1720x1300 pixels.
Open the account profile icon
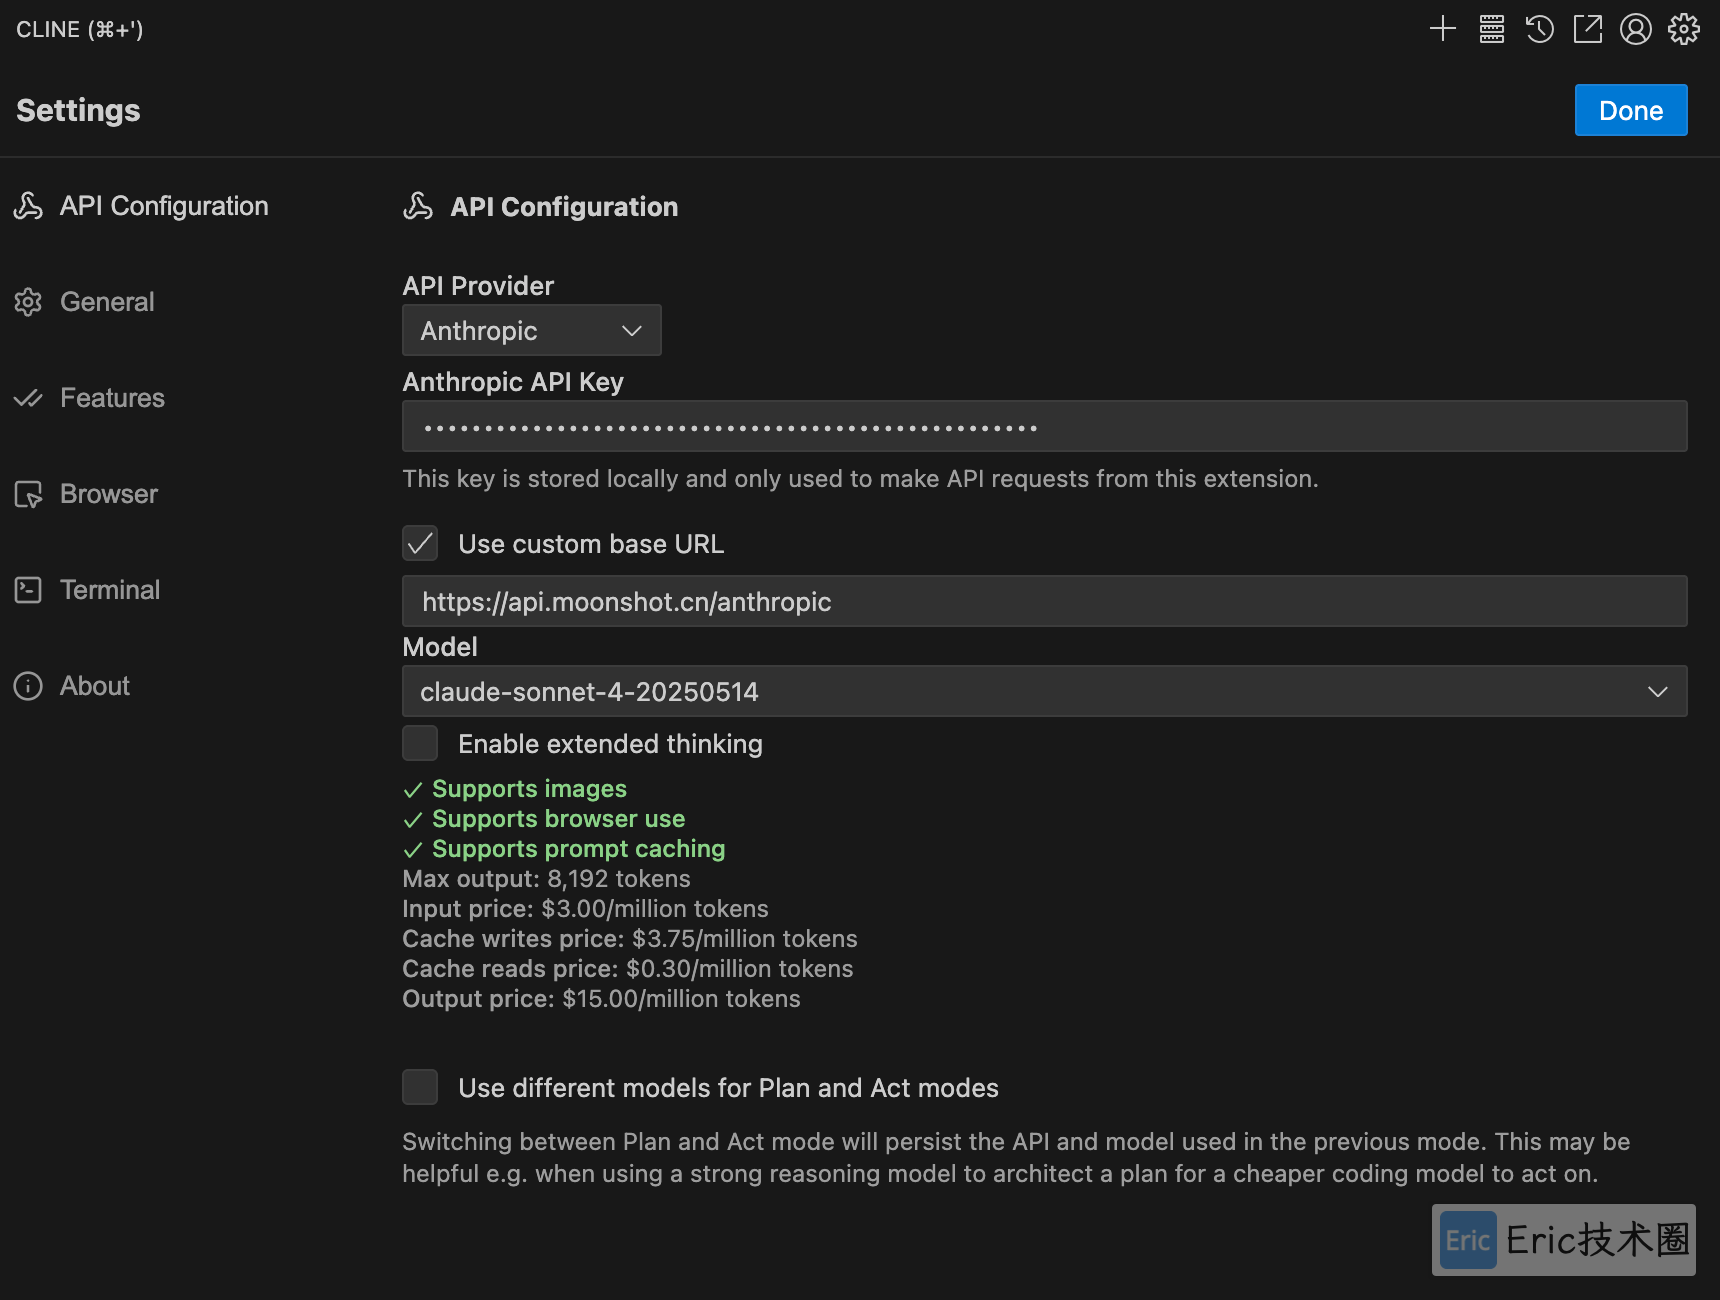pos(1635,29)
